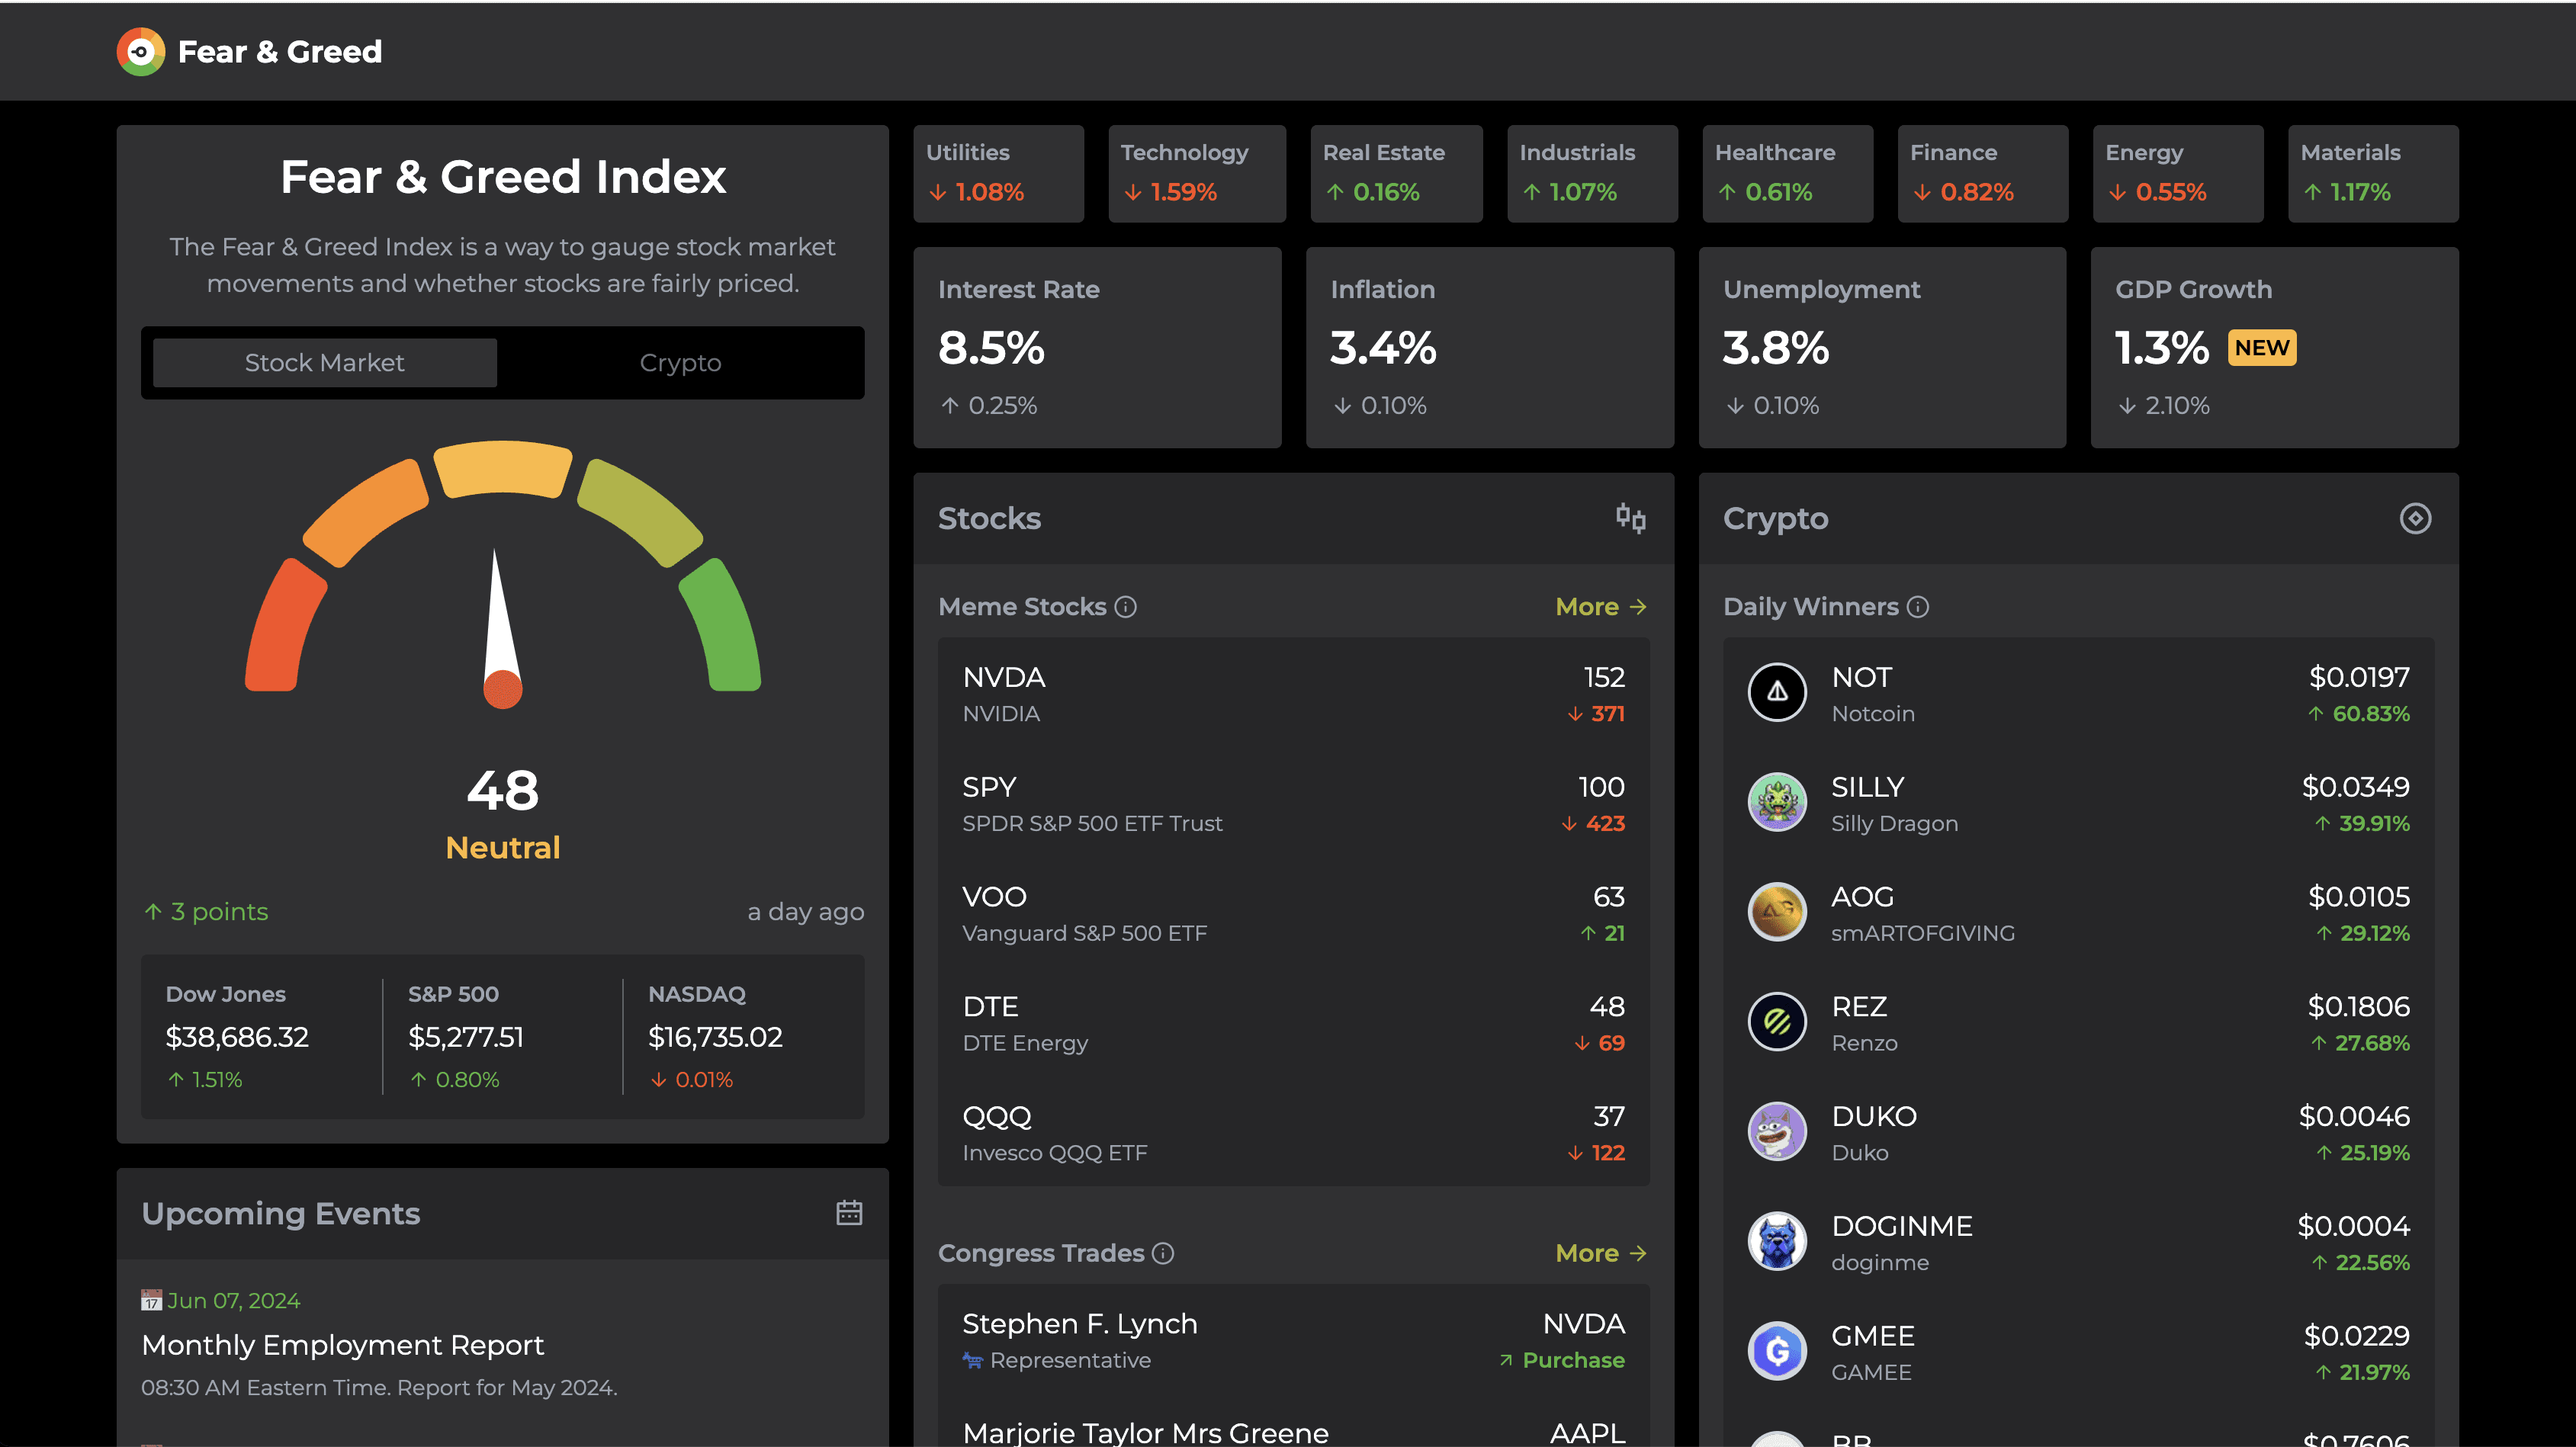
Task: Open the Monthly Employment Report event
Action: pos(342,1345)
